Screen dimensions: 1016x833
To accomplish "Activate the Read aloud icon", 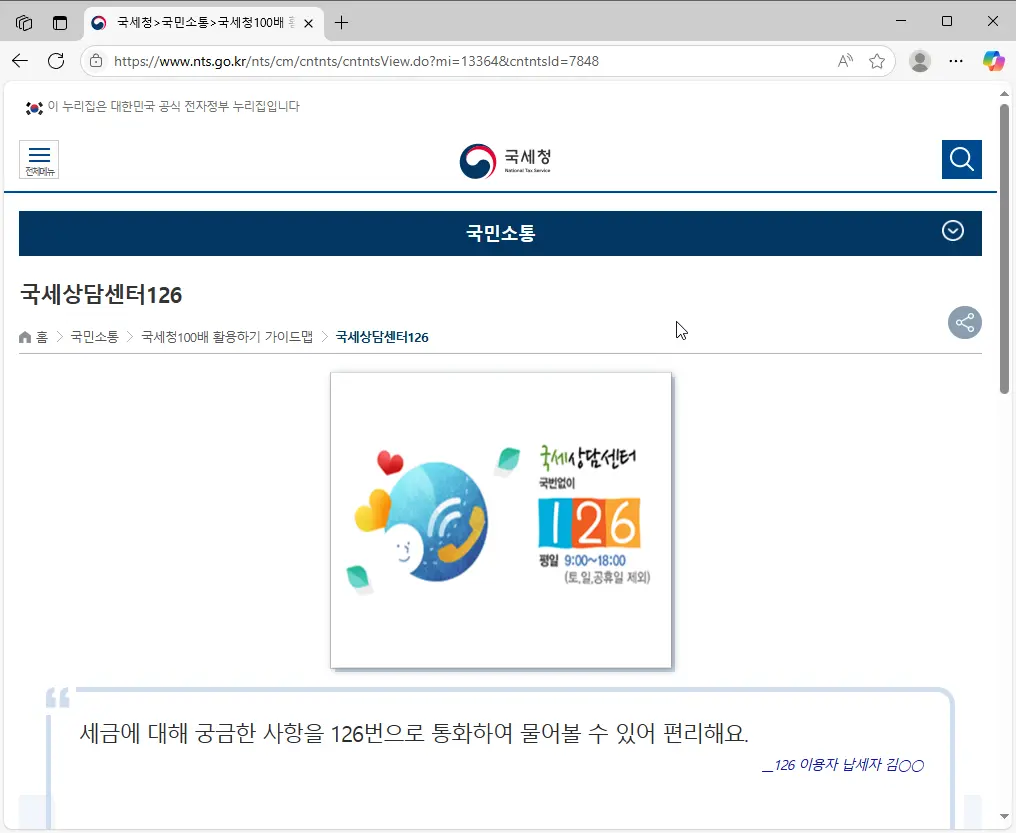I will (845, 61).
